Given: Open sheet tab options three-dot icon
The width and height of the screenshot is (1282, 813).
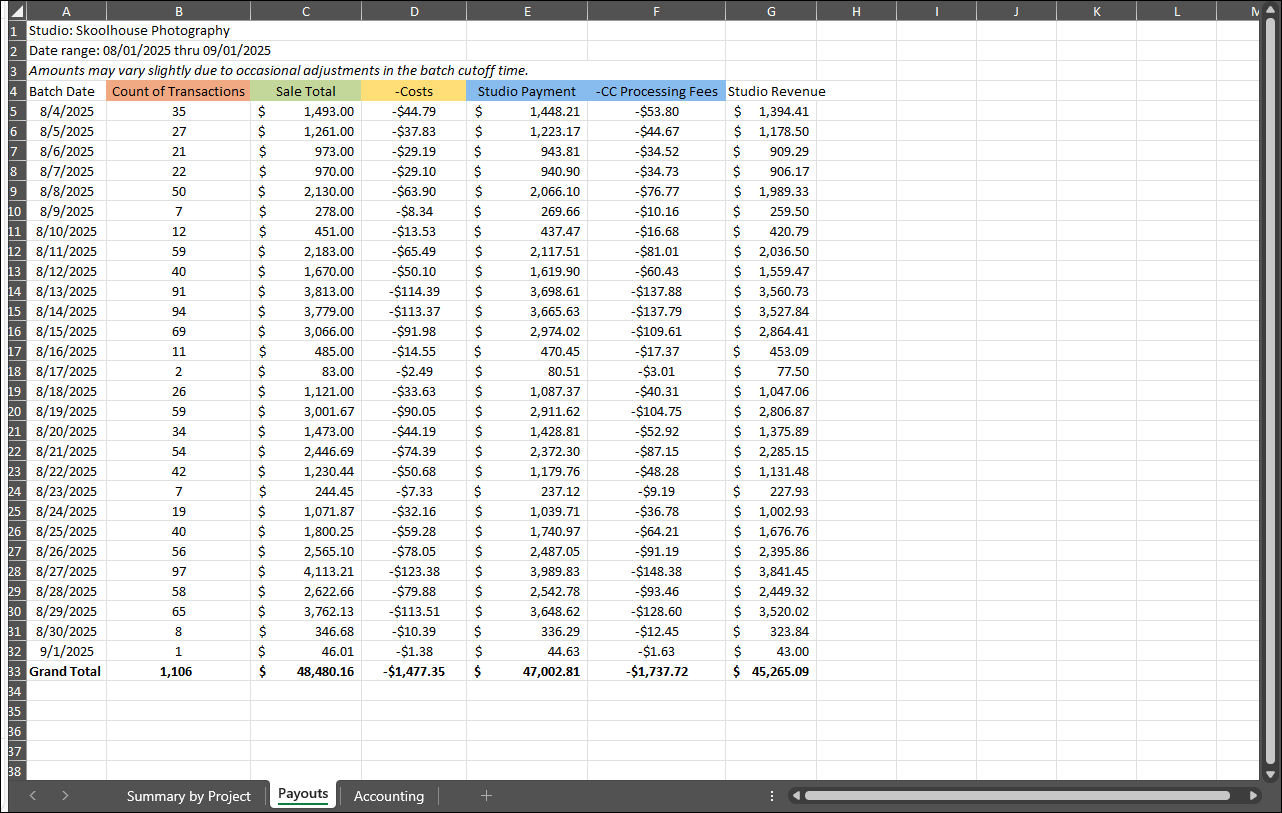Looking at the screenshot, I should tap(771, 796).
